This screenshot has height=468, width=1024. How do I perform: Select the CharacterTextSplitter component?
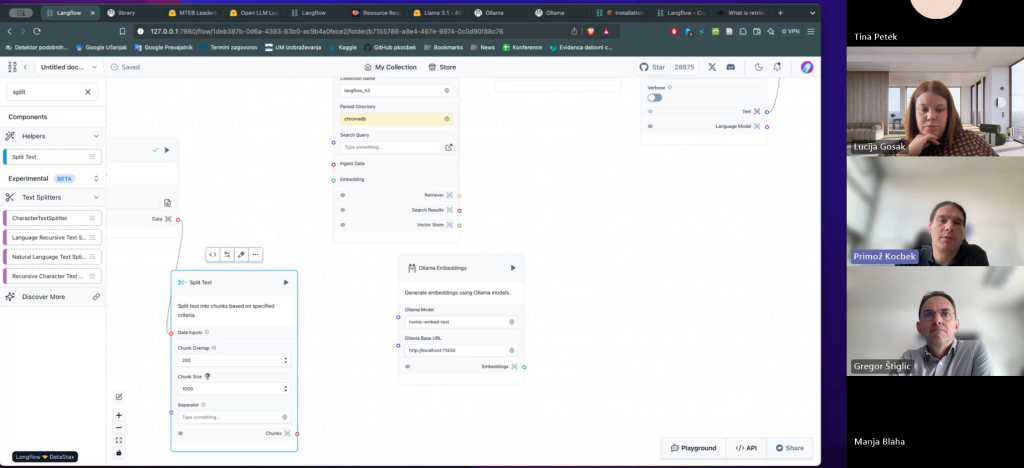coord(52,218)
